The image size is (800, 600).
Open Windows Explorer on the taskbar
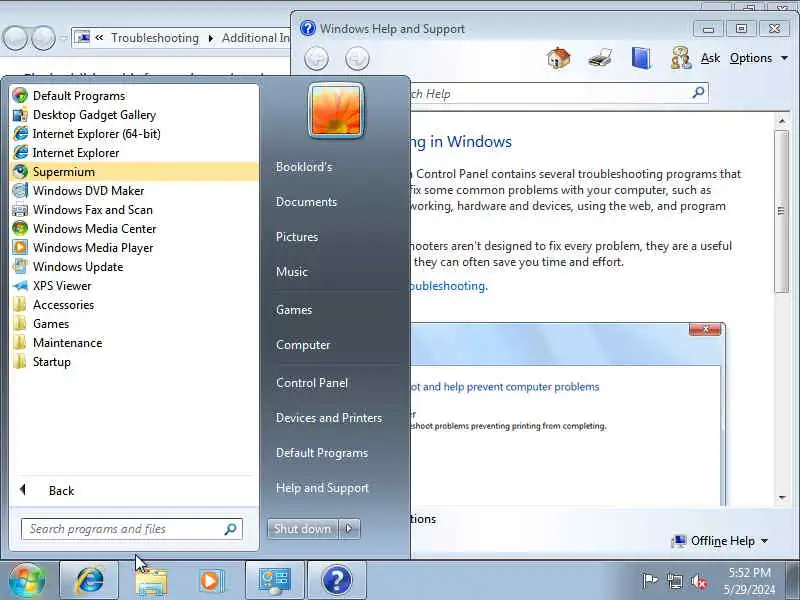(151, 581)
